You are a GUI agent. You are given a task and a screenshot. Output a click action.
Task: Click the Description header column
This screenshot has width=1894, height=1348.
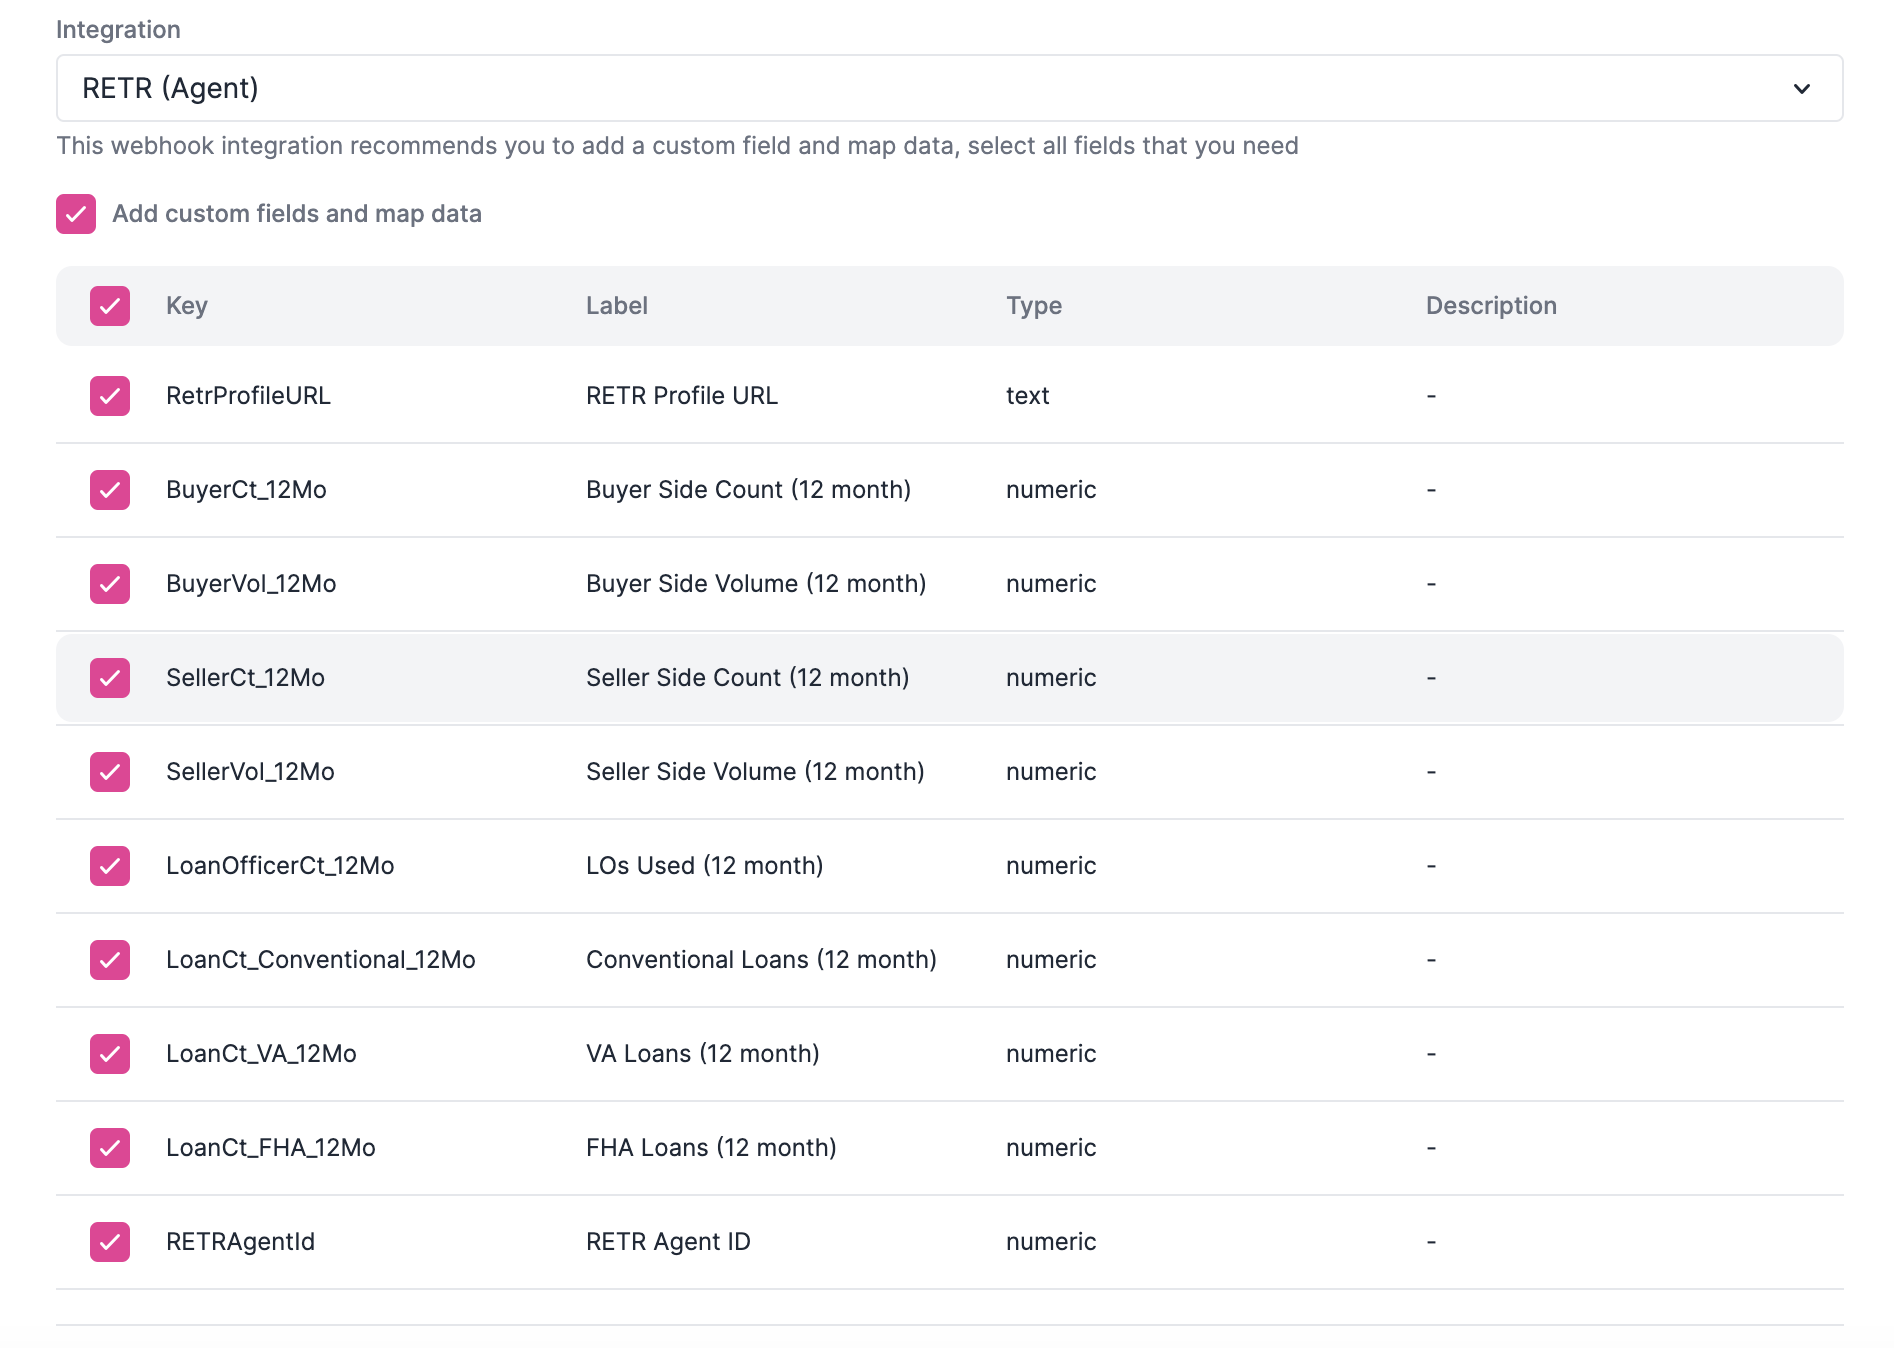[x=1491, y=306]
